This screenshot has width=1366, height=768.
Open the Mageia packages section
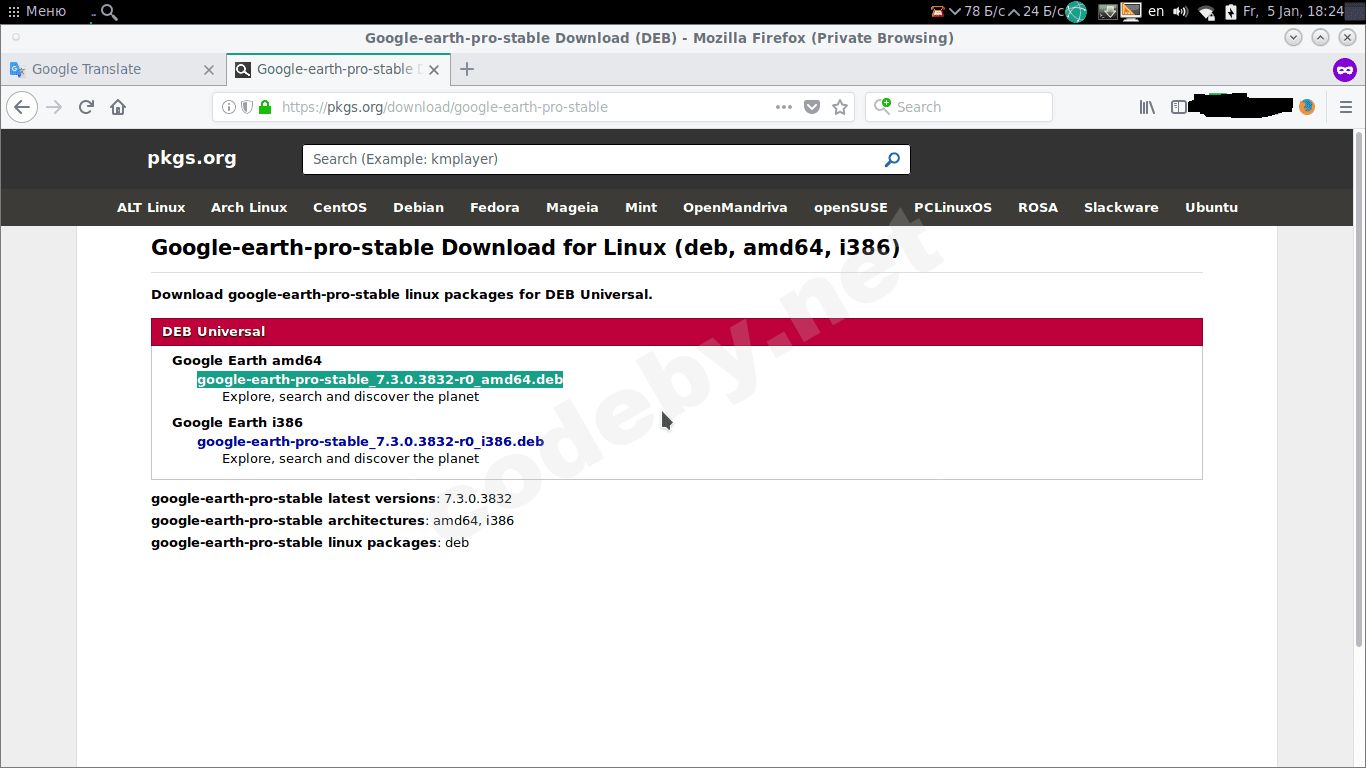pos(572,208)
